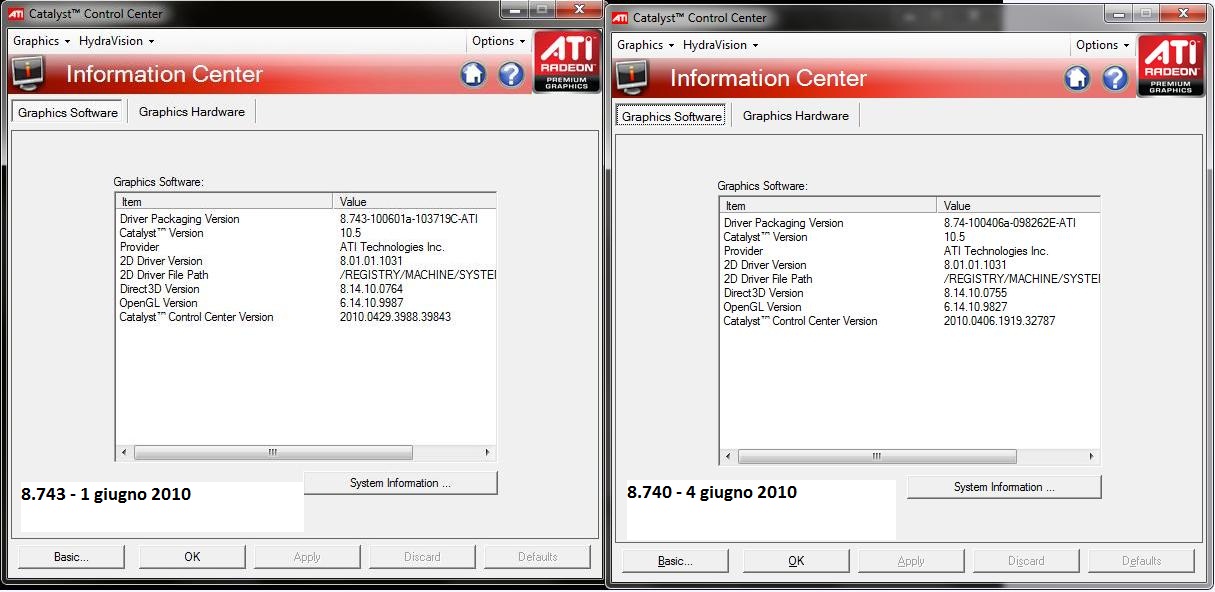Select the OpenGL Version row label in the left window
The width and height of the screenshot is (1215, 592).
[x=159, y=303]
